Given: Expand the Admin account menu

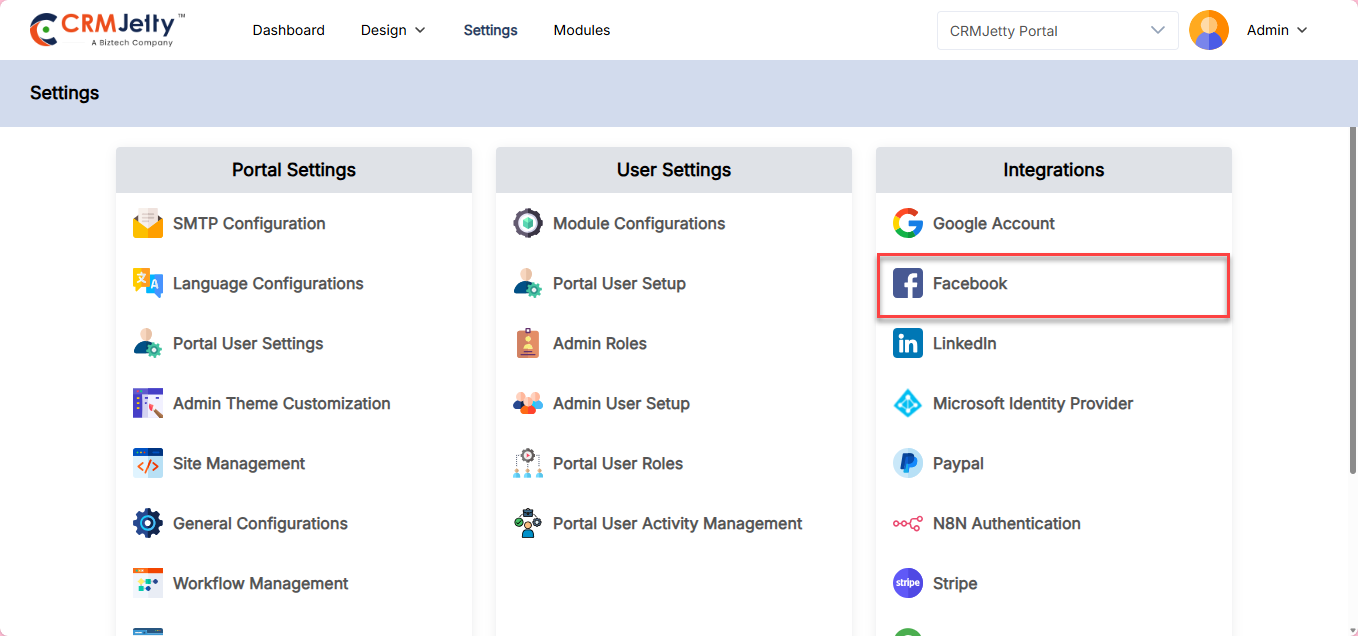Looking at the screenshot, I should click(1277, 30).
